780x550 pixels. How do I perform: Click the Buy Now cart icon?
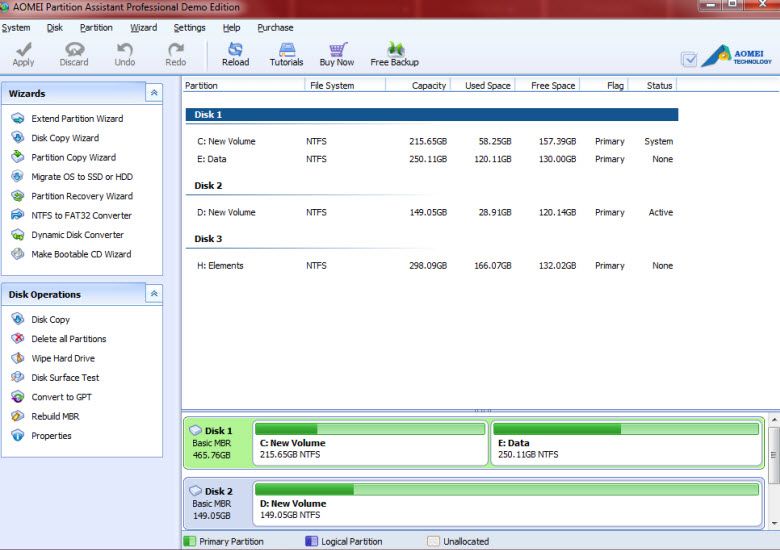tap(337, 49)
